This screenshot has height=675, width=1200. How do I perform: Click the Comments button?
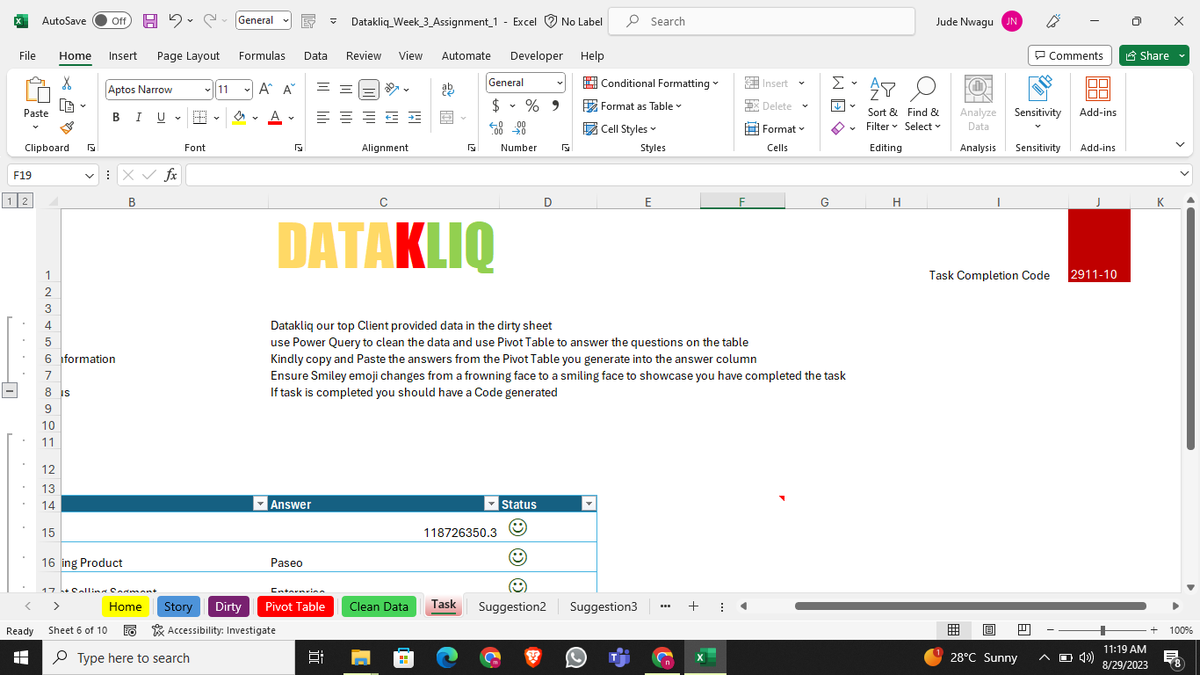(x=1070, y=56)
